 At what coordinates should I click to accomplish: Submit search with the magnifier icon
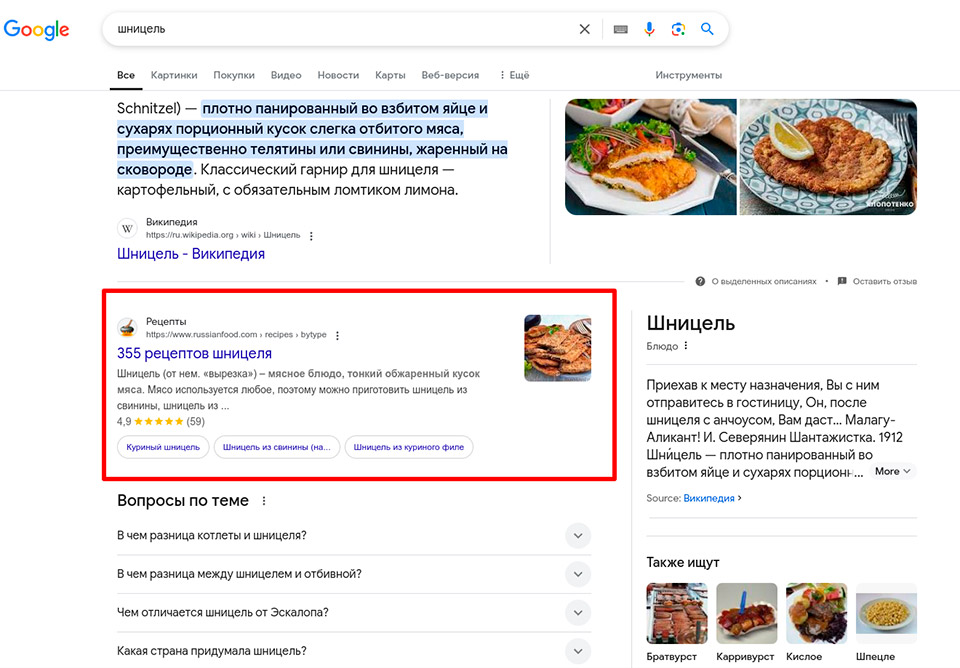[x=707, y=29]
